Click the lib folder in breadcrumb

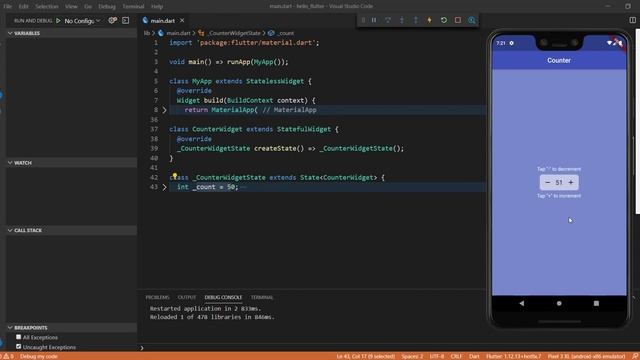pyautogui.click(x=147, y=33)
